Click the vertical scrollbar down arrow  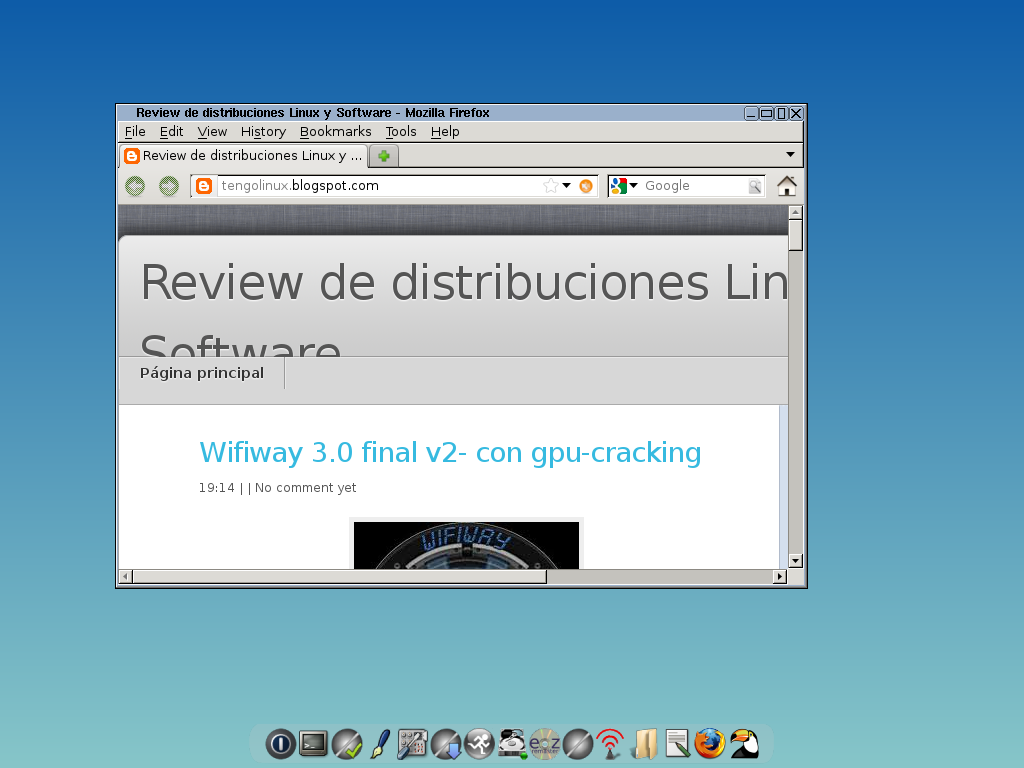click(x=796, y=561)
